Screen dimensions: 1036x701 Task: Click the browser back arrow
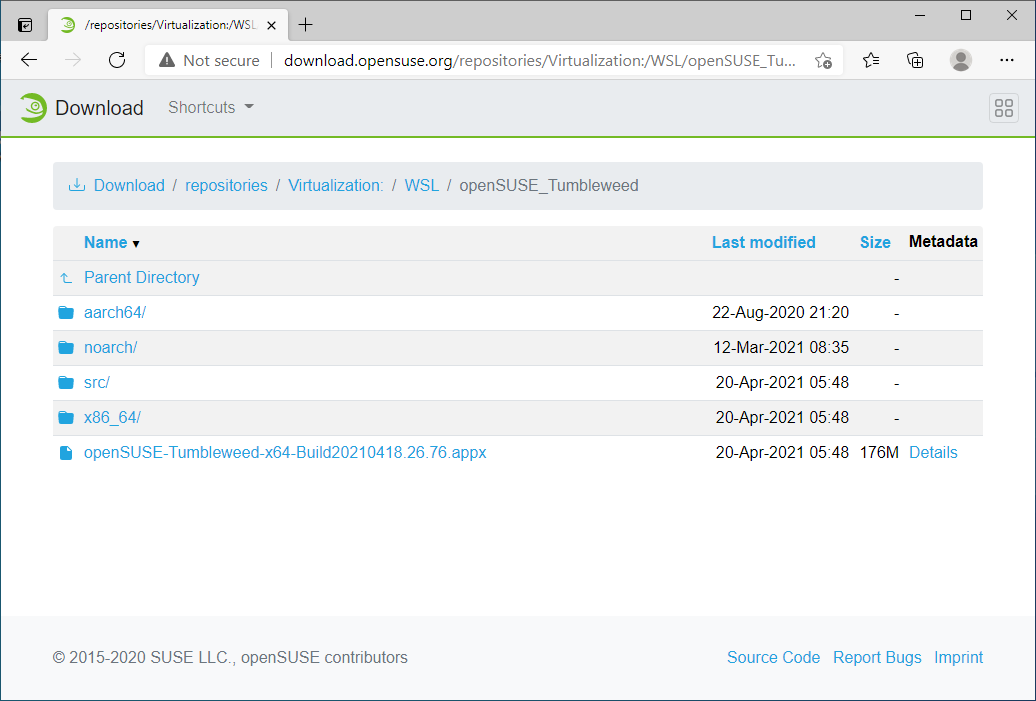pyautogui.click(x=29, y=60)
